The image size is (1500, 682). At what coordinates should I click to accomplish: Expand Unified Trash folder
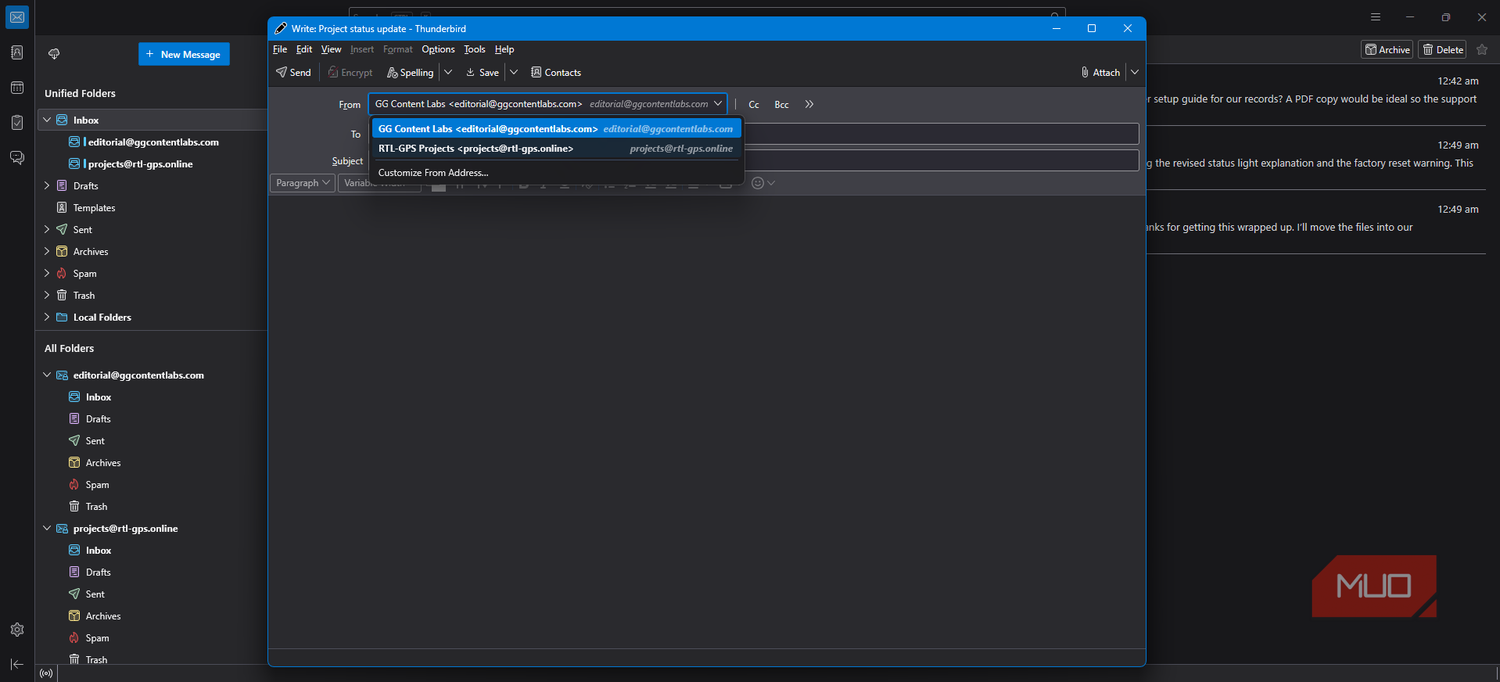(46, 295)
